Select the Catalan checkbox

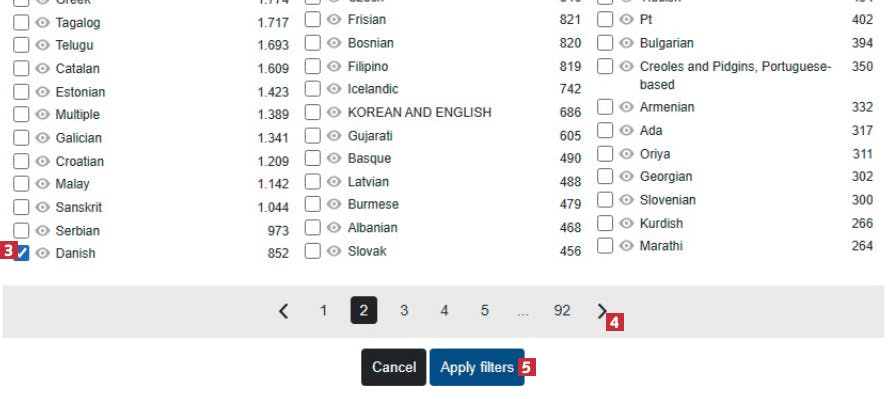21,68
